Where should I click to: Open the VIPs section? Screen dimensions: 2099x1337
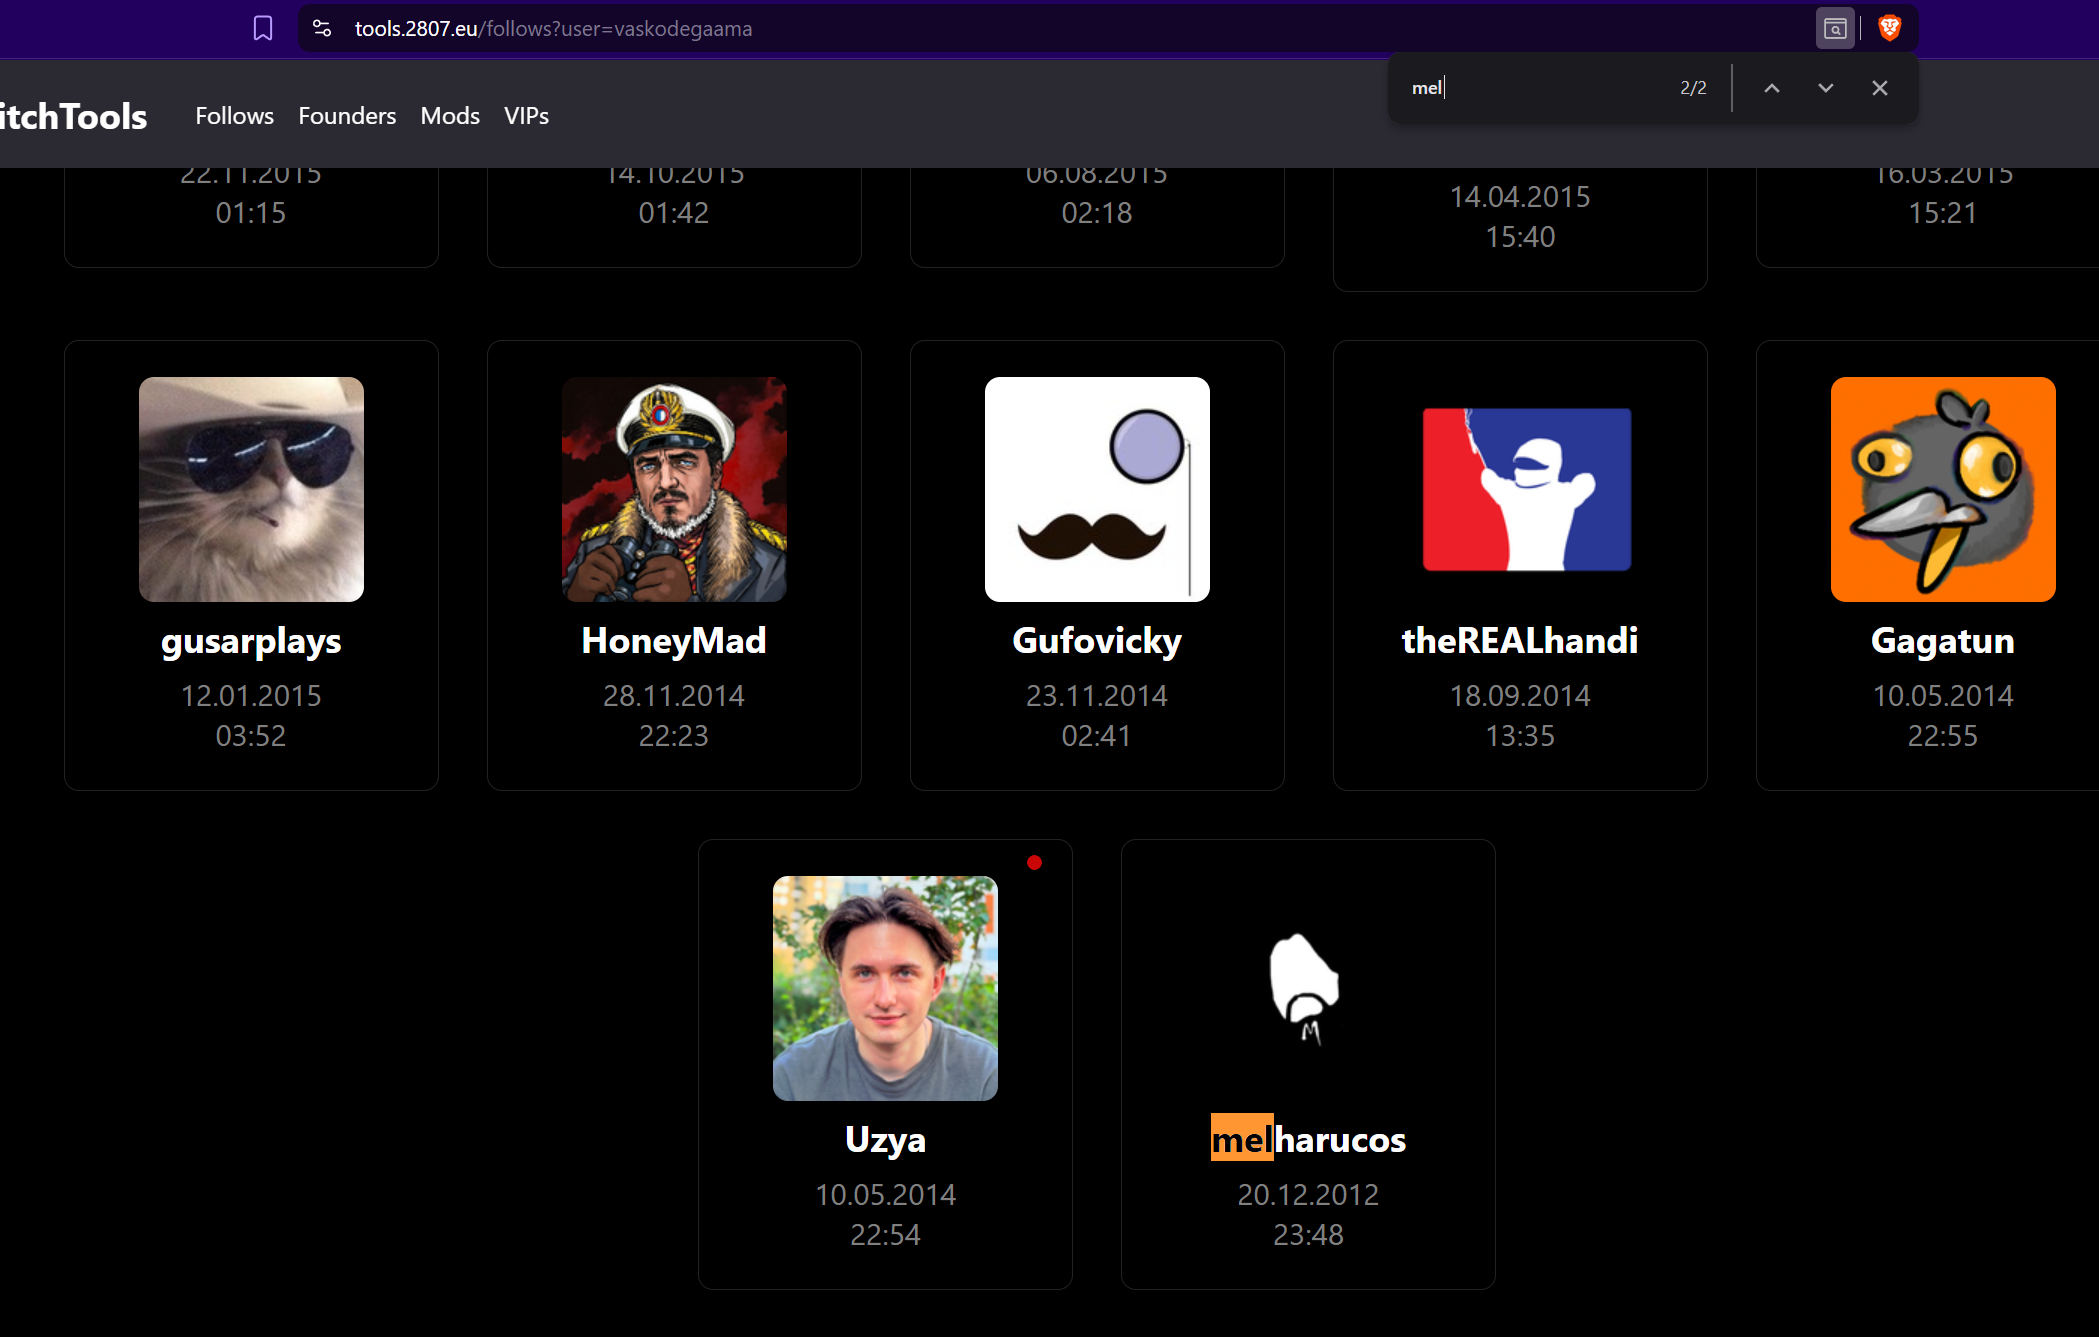[x=526, y=116]
